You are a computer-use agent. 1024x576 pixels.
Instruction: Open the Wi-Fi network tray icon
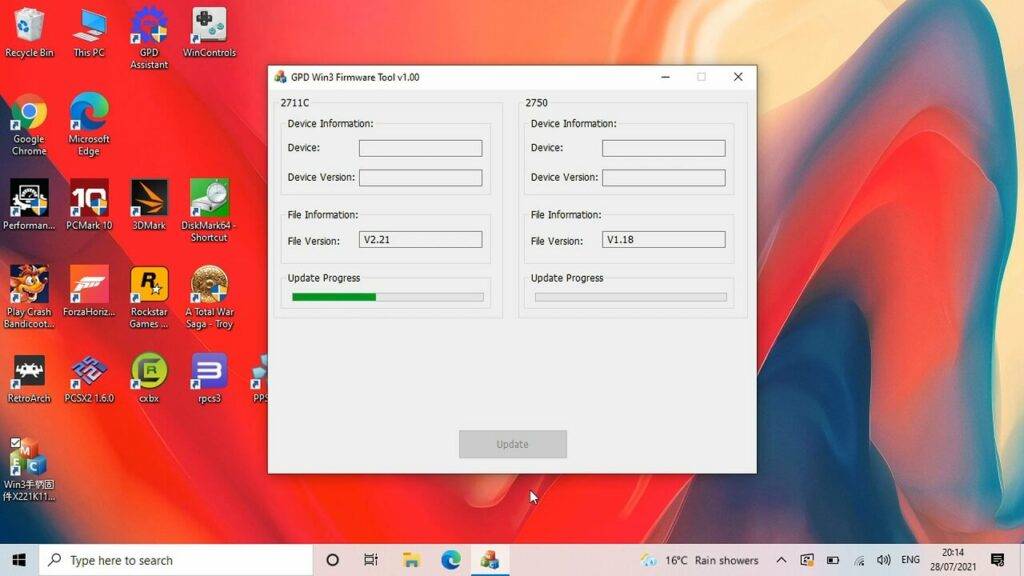859,560
